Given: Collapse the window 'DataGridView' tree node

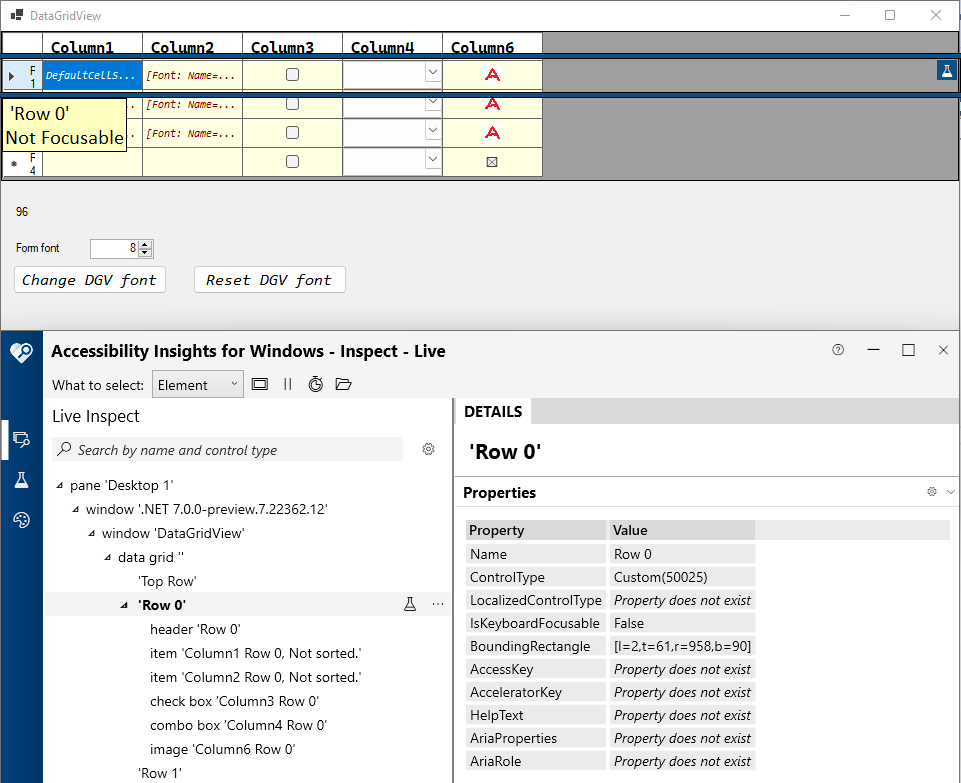Looking at the screenshot, I should tap(91, 534).
